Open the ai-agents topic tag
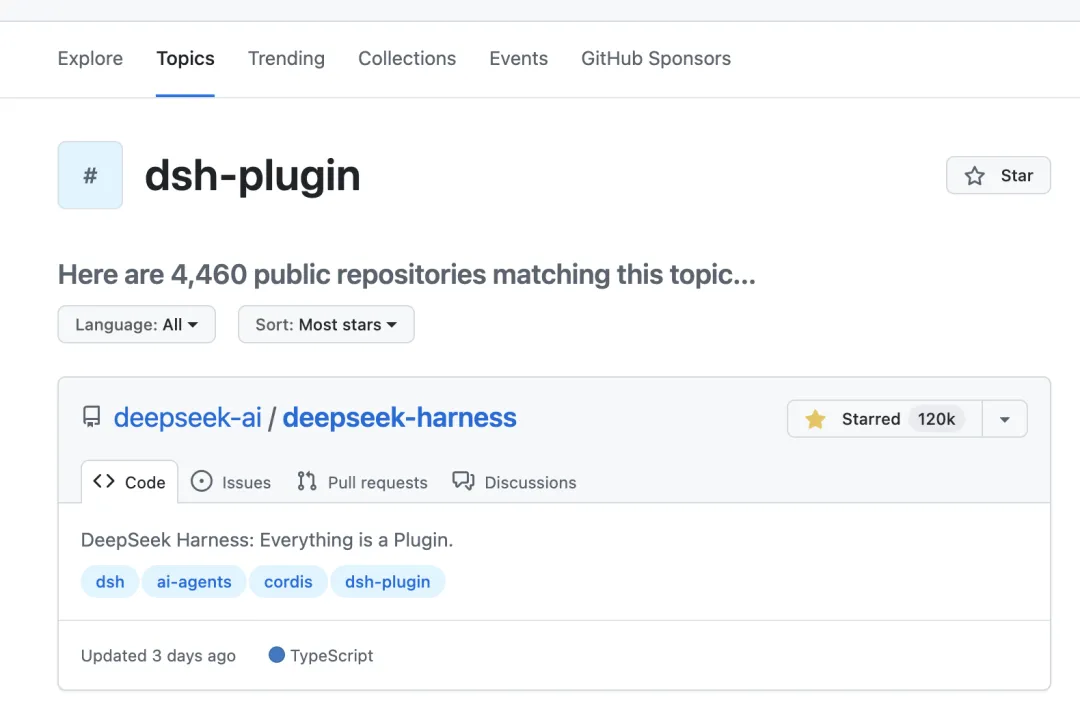The width and height of the screenshot is (1080, 710). tap(194, 582)
